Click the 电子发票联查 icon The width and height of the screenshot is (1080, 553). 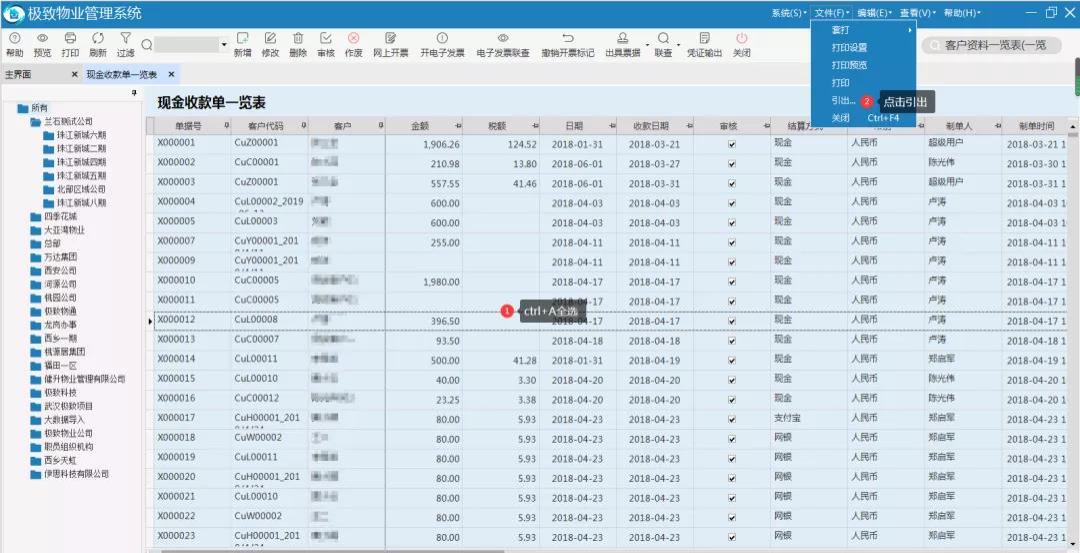503,39
